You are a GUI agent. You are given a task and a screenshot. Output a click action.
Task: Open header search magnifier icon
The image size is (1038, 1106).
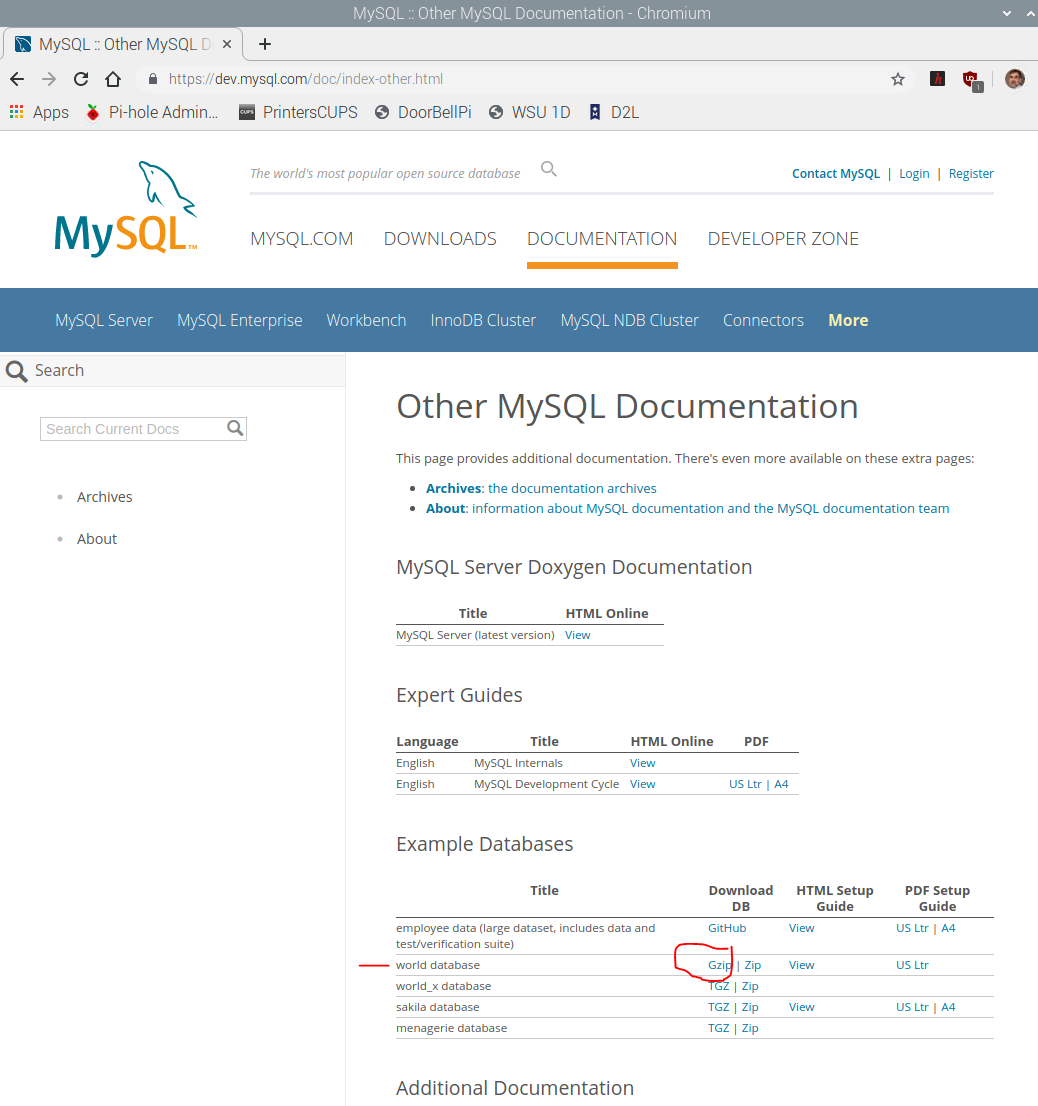click(549, 169)
